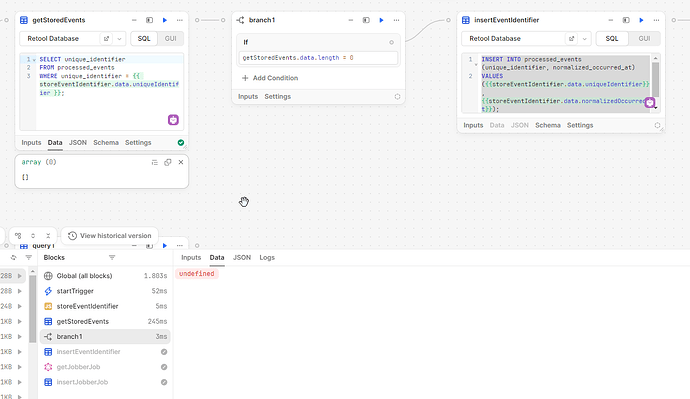Viewport: 690px width, 399px height.
Task: Filter the Blocks list
Action: click(112, 258)
